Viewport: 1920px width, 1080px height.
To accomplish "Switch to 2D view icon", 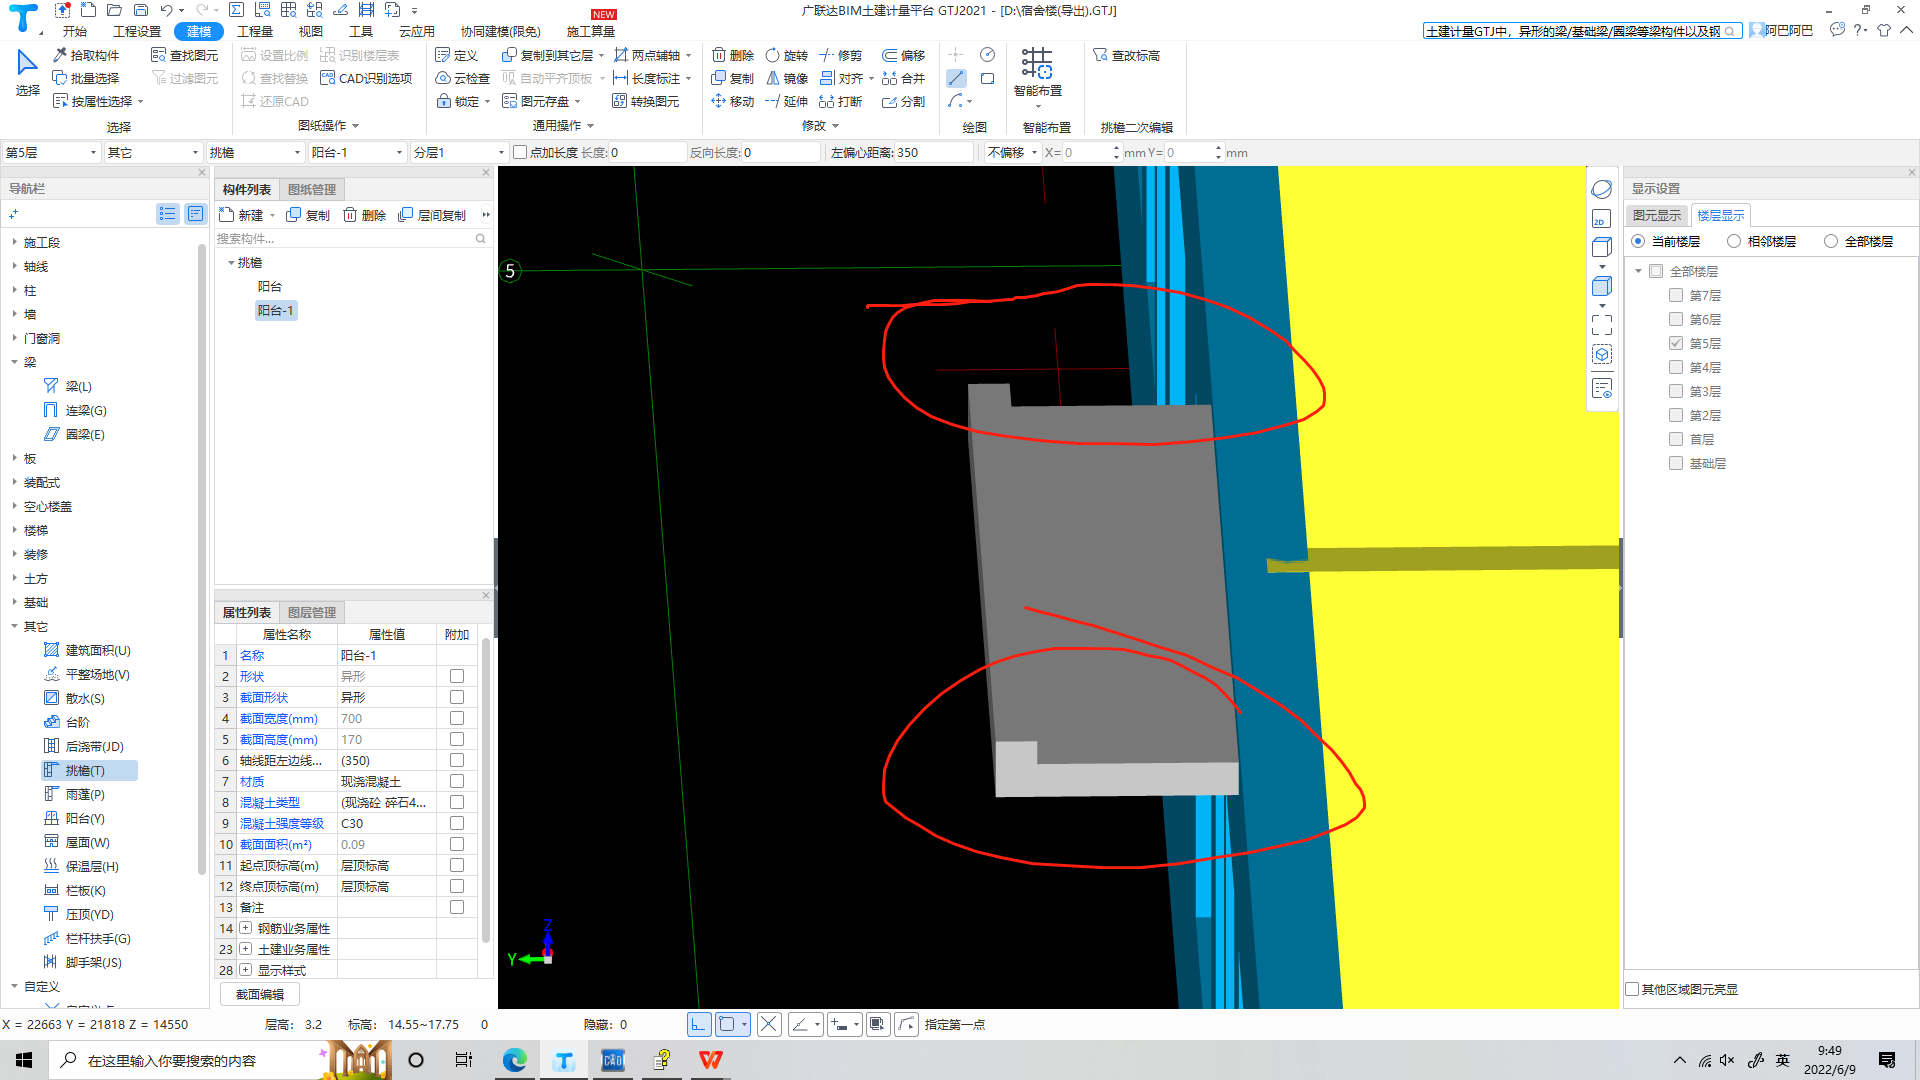I will [1601, 219].
